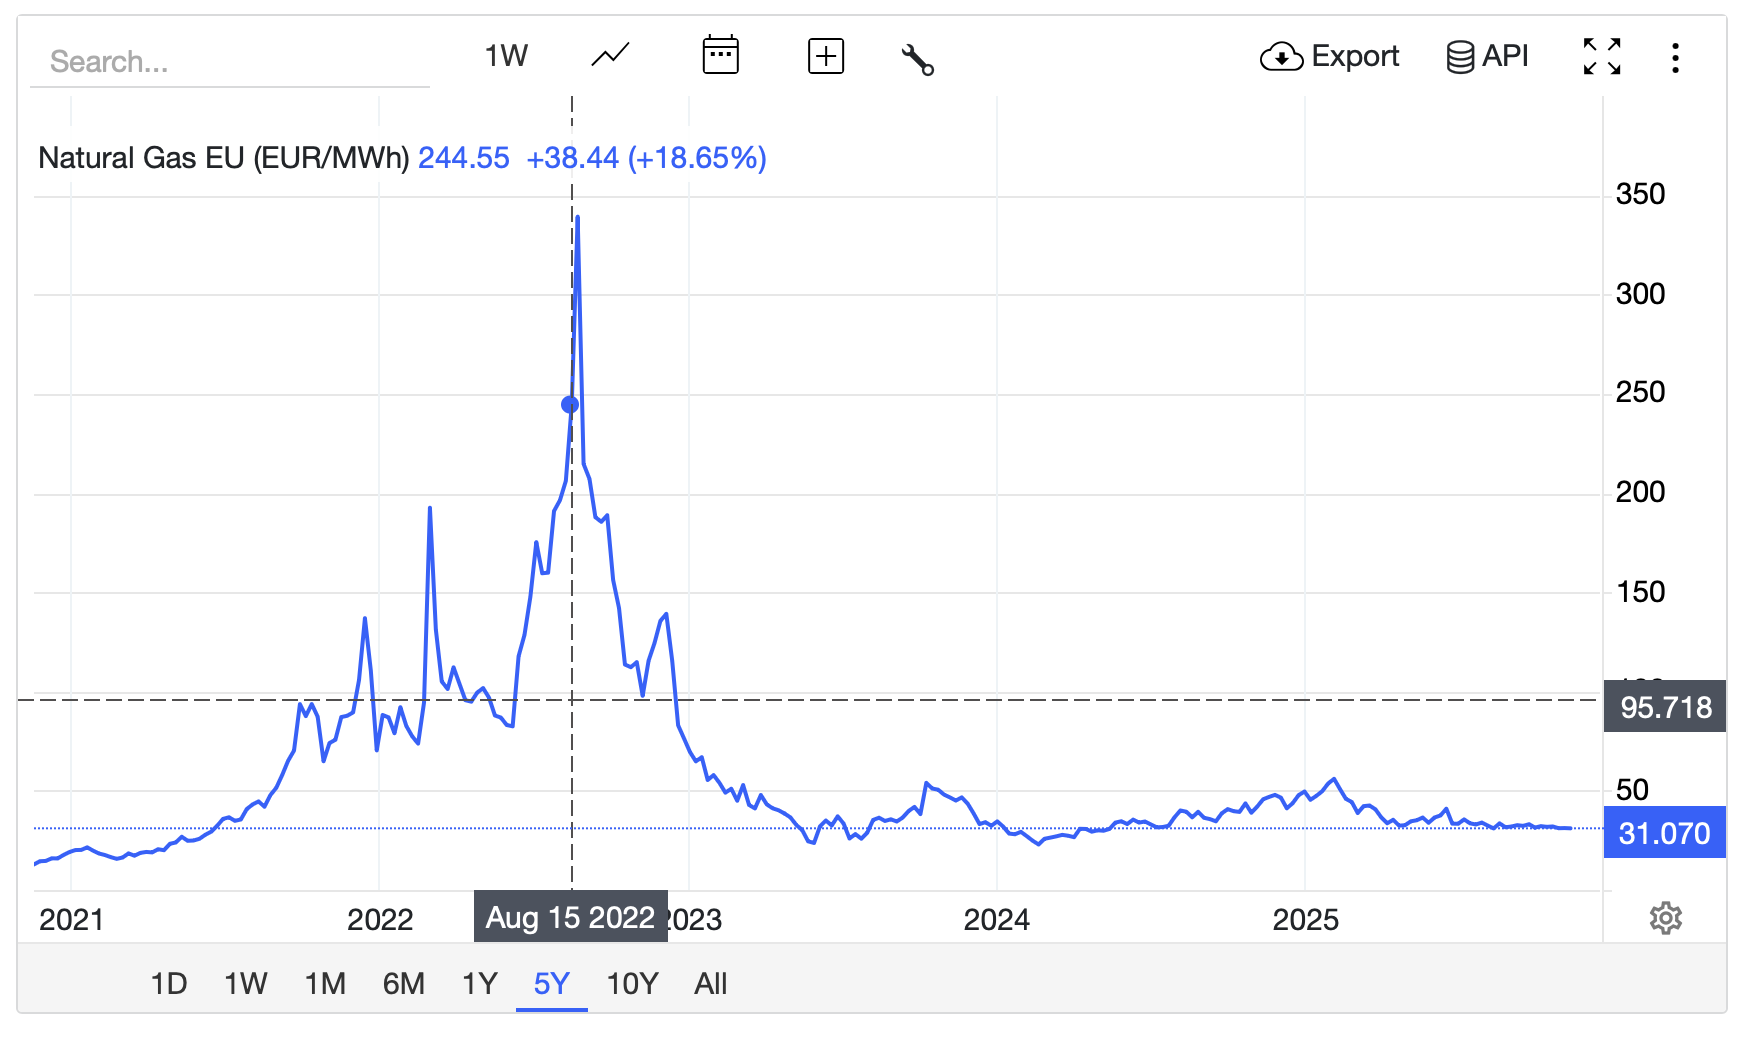Screen dimensions: 1750x1038
Task: Switch to the 1M range tab
Action: [325, 984]
